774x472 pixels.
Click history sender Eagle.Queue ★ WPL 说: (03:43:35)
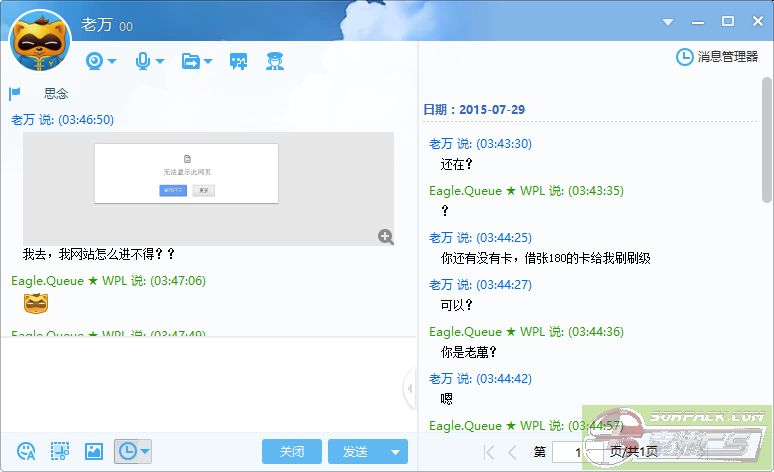pos(526,191)
